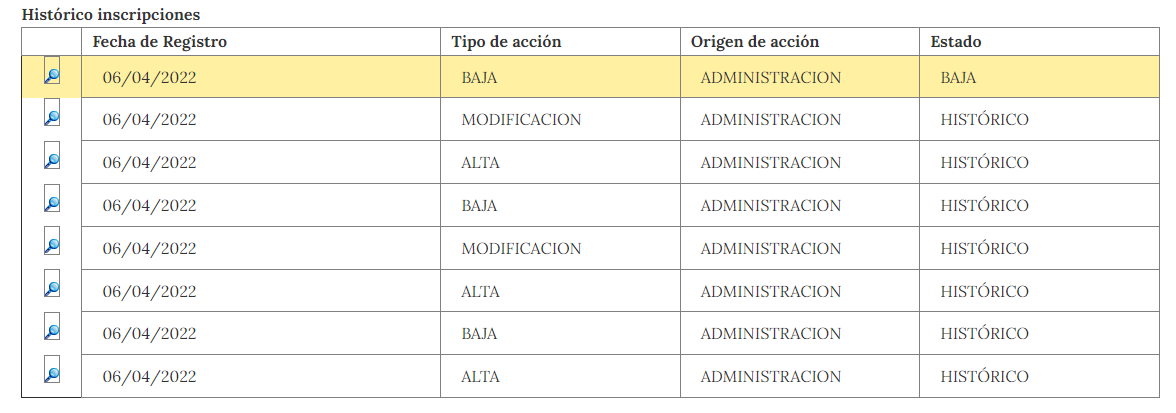Click Histórico inscripciones section title
1176x413 pixels.
pyautogui.click(x=111, y=14)
